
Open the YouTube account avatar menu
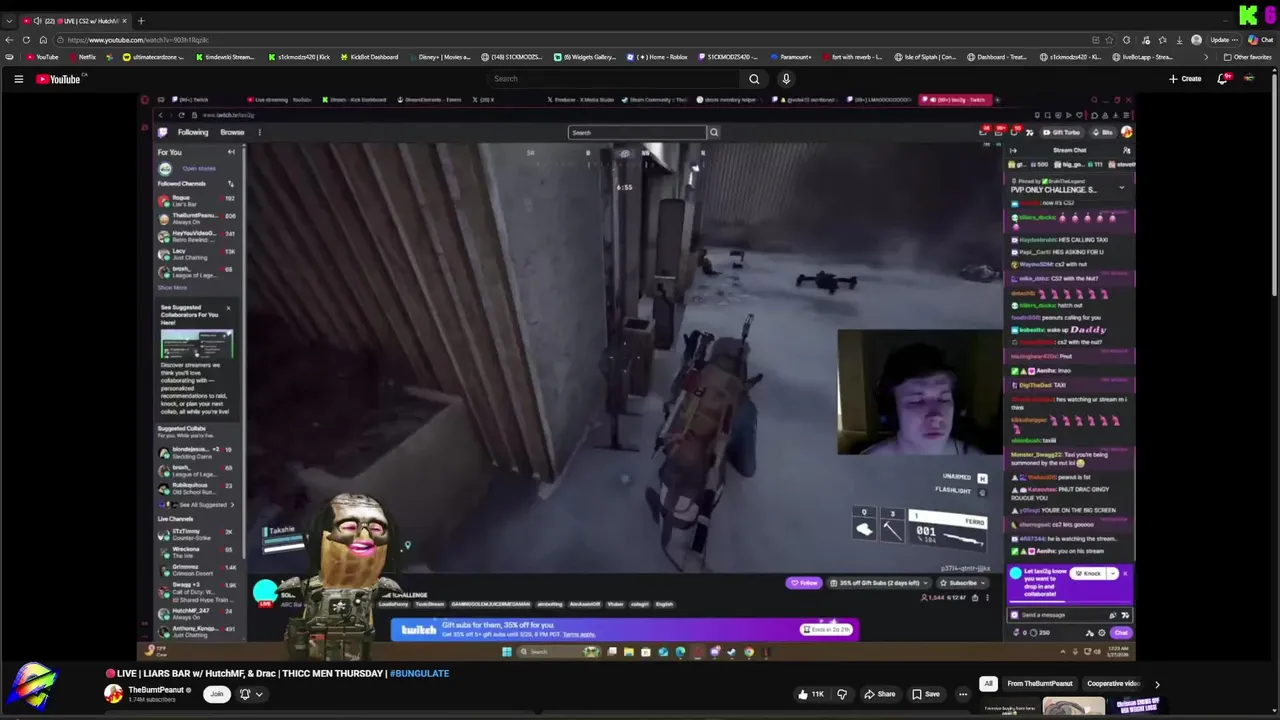[1249, 79]
